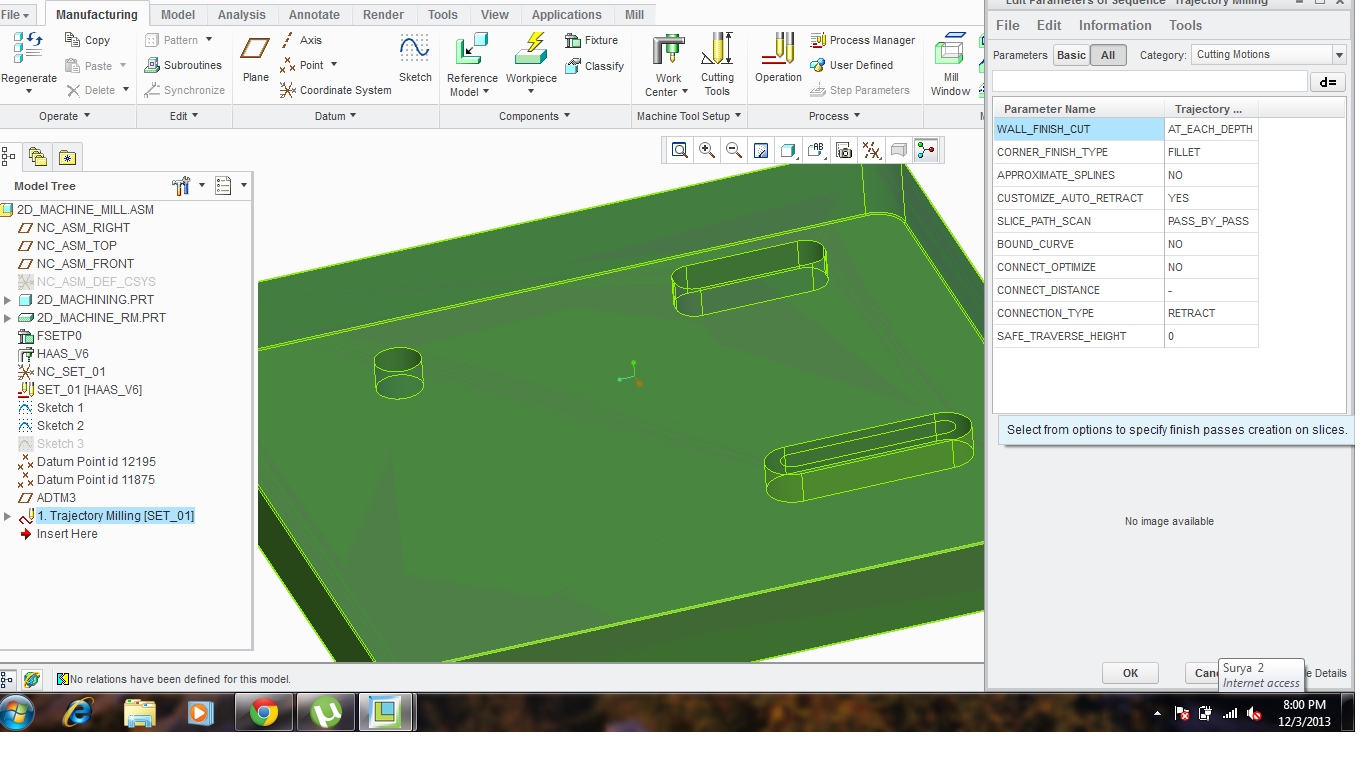1366x768 pixels.
Task: Create a datum Plane
Action: (x=256, y=58)
